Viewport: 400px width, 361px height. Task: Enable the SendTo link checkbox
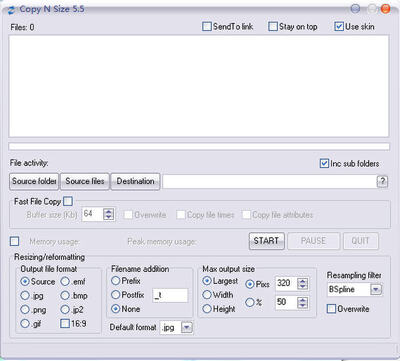[207, 26]
